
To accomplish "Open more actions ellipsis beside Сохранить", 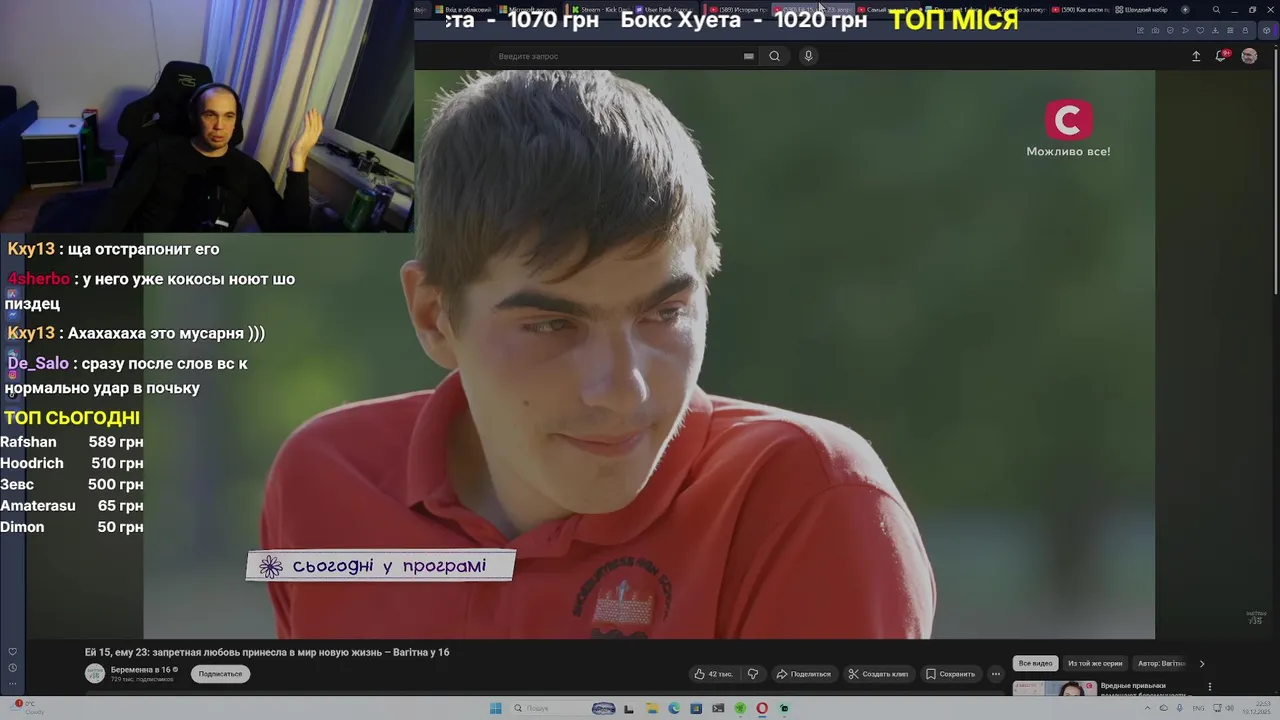I will click(995, 674).
